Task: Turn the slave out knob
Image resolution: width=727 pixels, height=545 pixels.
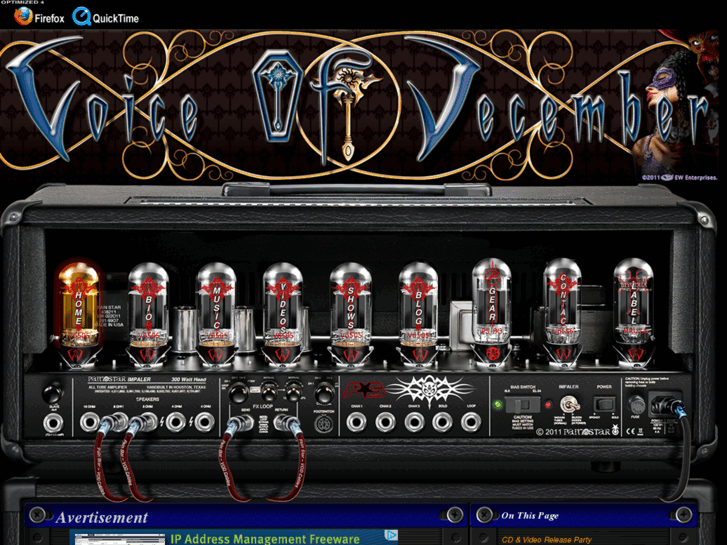Action: [x=53, y=393]
